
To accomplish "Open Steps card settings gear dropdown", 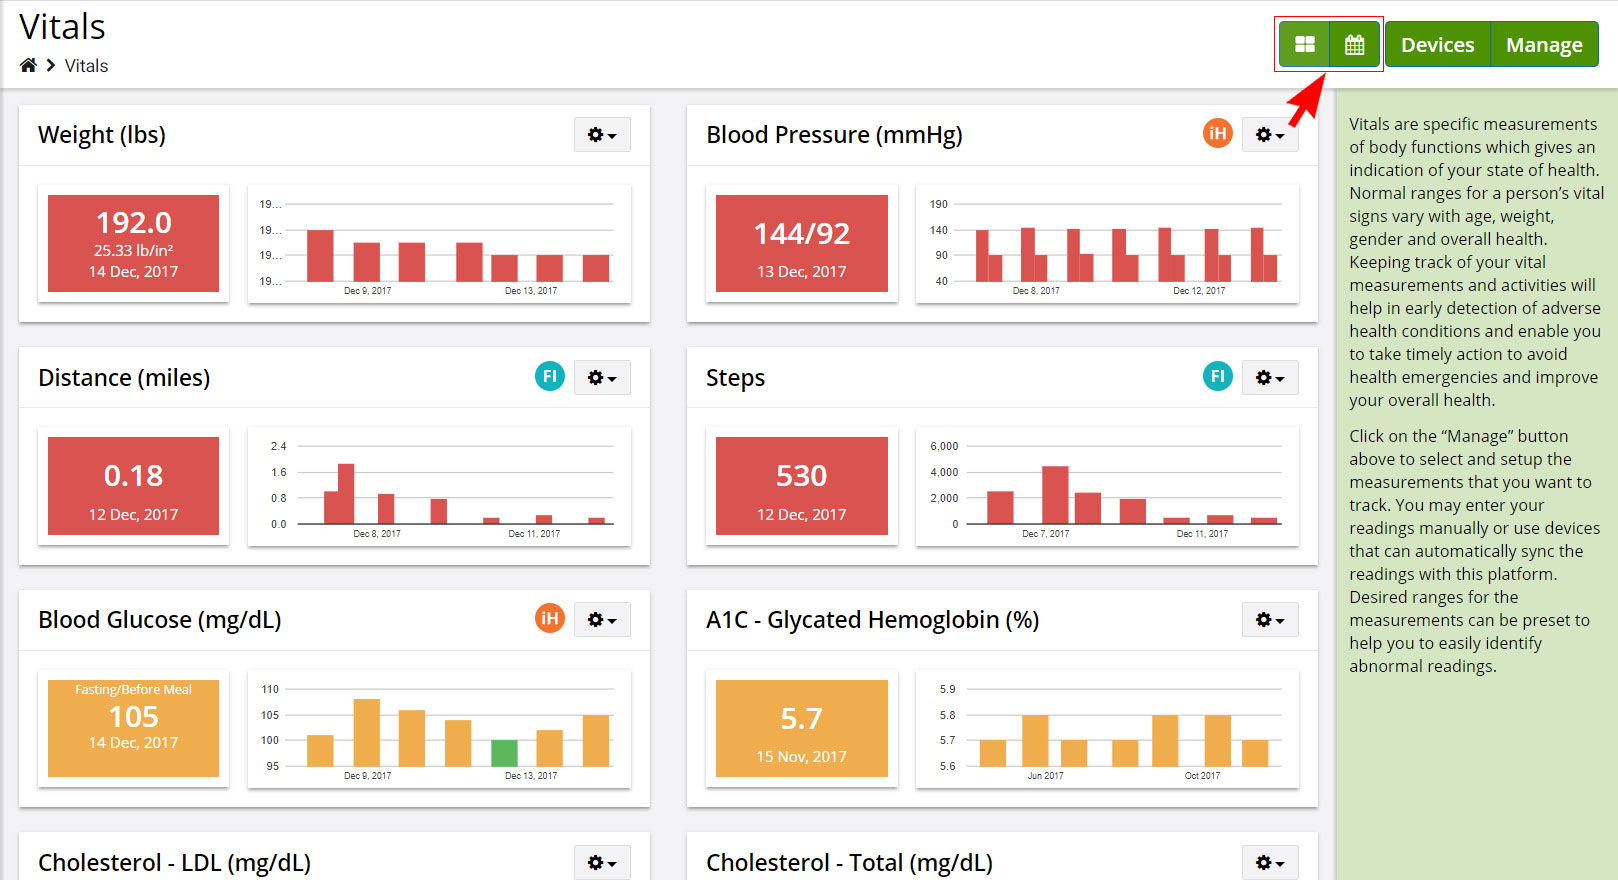I will click(1270, 377).
